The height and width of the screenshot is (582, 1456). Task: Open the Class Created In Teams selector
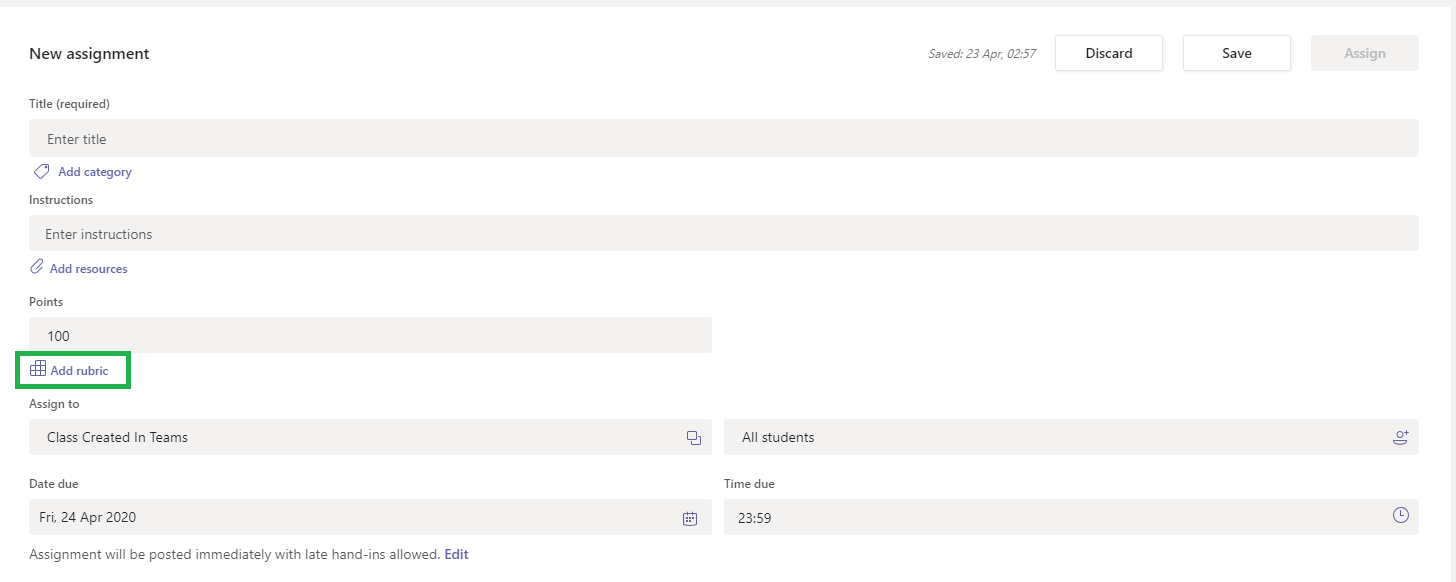(x=370, y=437)
